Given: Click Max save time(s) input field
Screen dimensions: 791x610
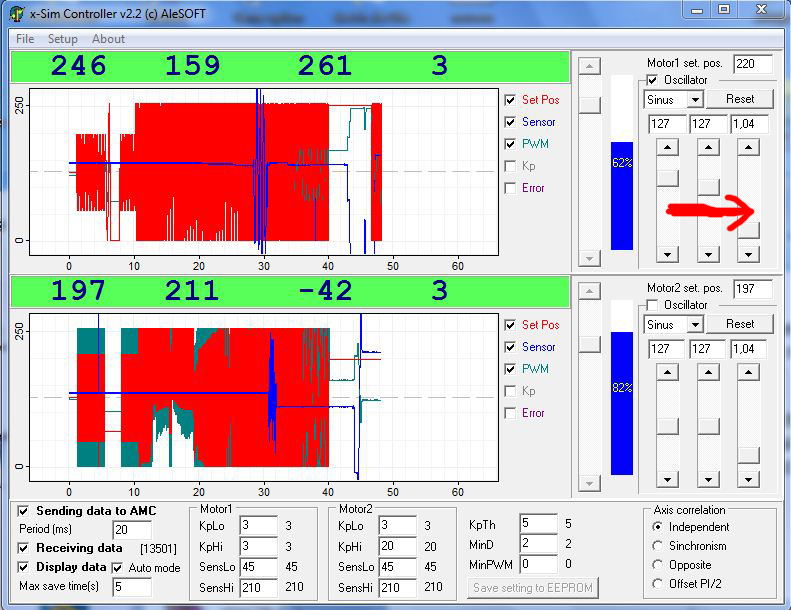Looking at the screenshot, I should tap(132, 587).
